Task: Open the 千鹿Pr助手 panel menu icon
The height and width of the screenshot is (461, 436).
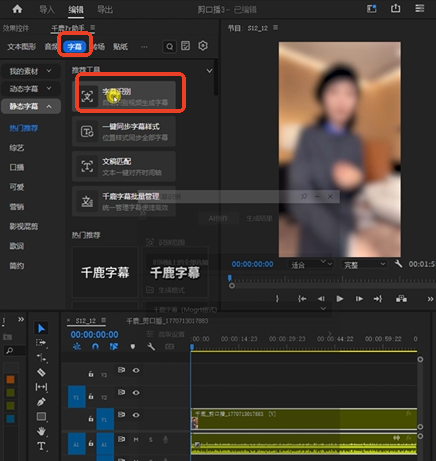Action: (93, 28)
